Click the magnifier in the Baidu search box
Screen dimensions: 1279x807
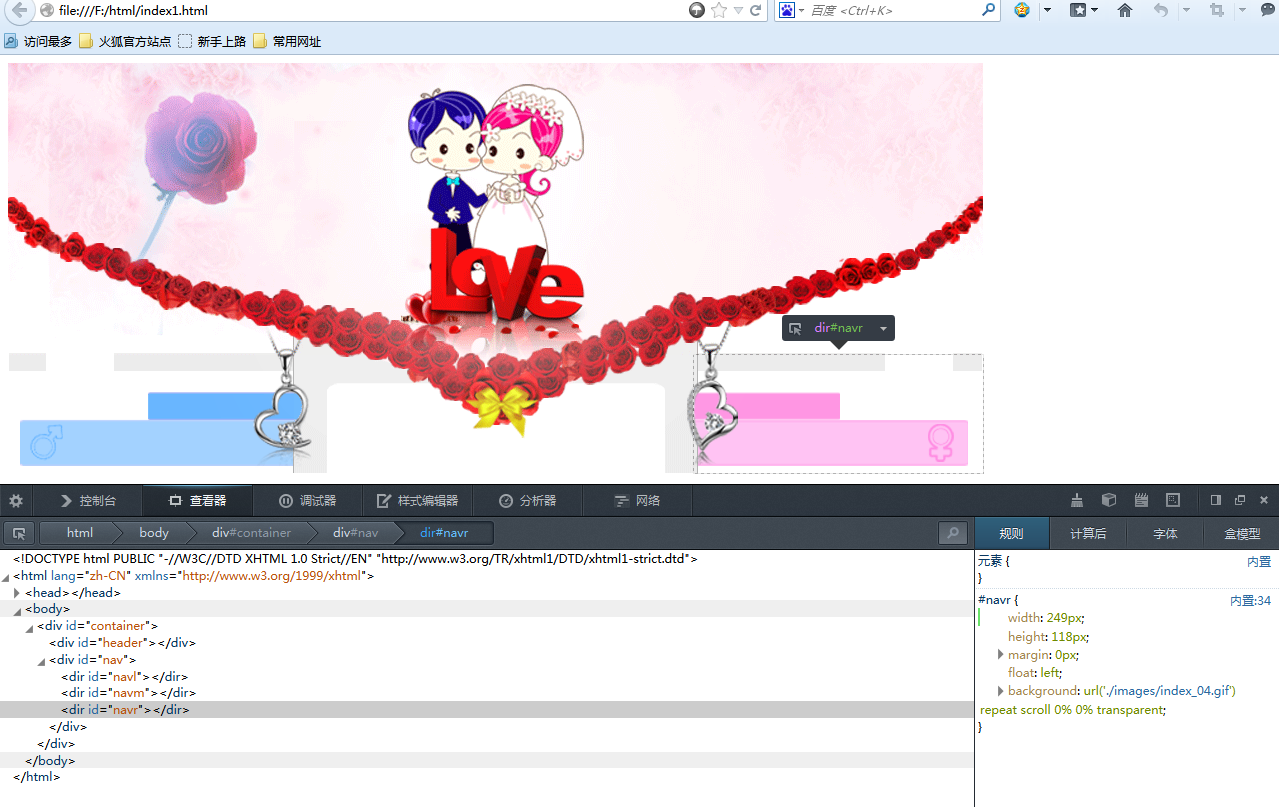pyautogui.click(x=988, y=10)
